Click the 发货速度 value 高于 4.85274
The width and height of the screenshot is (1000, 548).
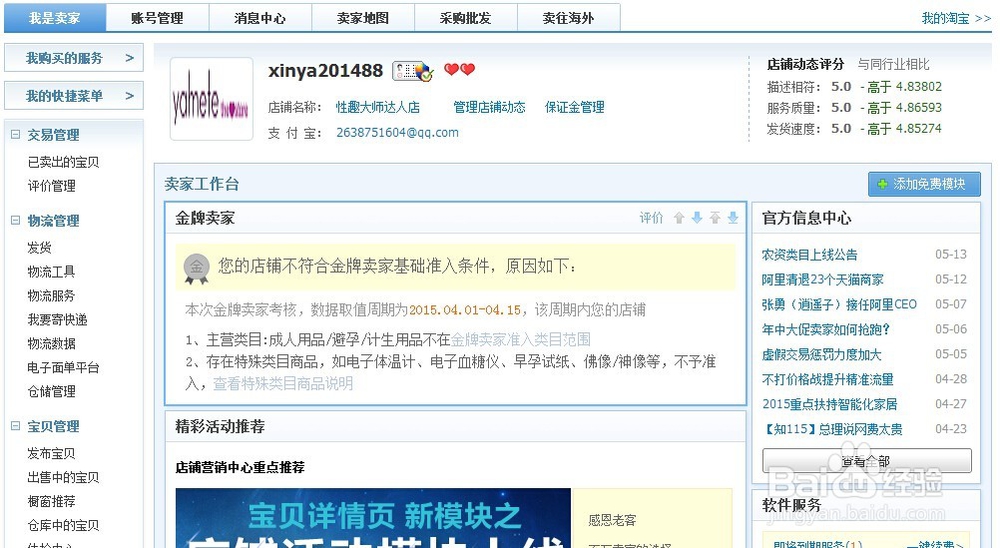pyautogui.click(x=904, y=129)
